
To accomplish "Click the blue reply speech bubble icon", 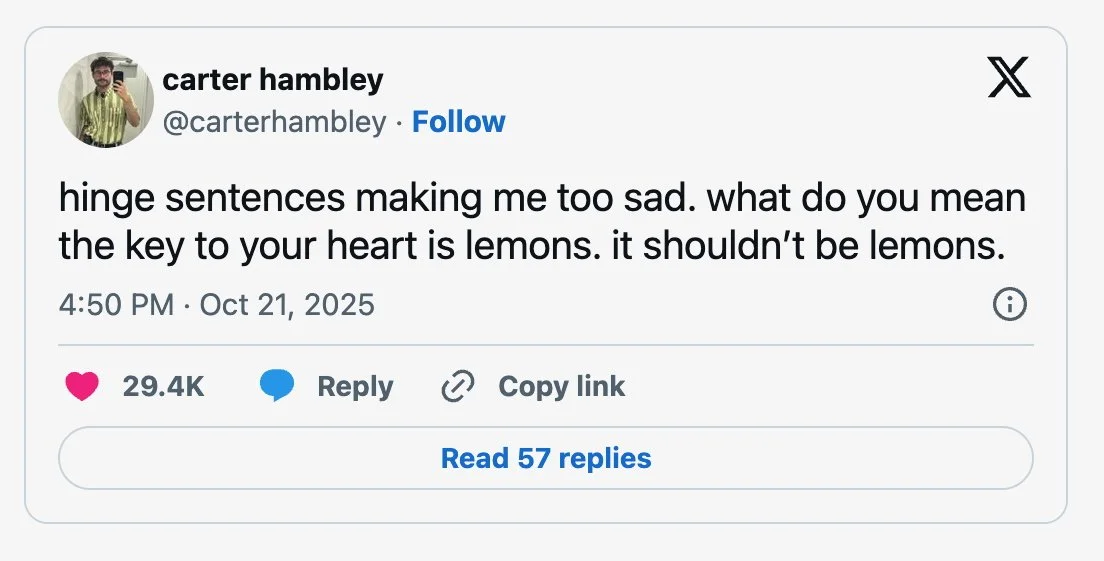I will [x=277, y=386].
